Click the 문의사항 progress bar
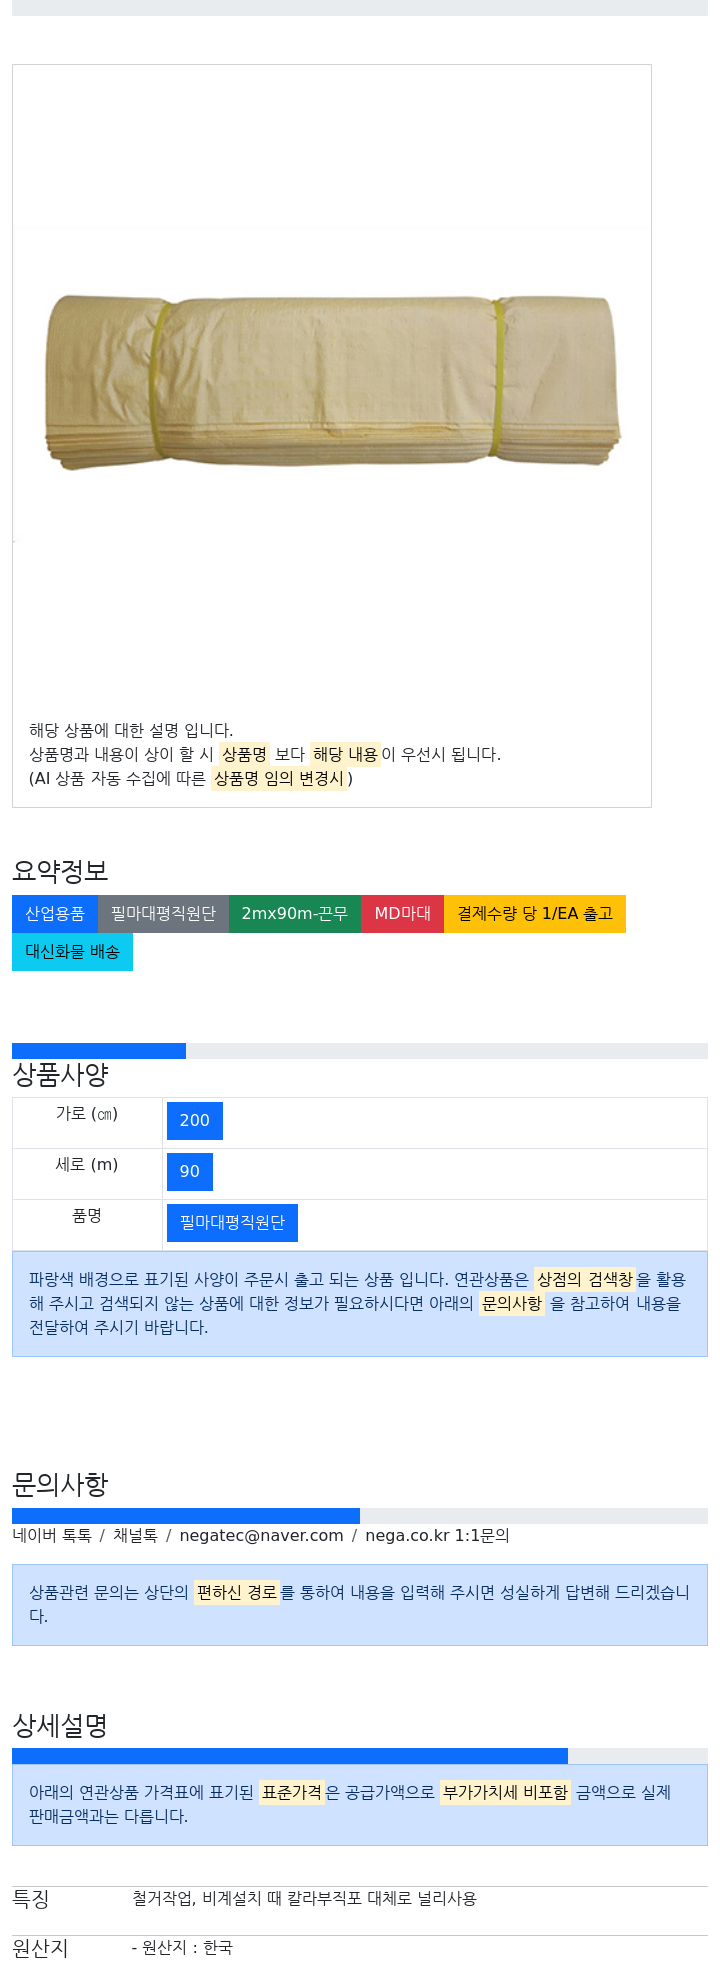This screenshot has height=1968, width=720. tap(360, 1516)
